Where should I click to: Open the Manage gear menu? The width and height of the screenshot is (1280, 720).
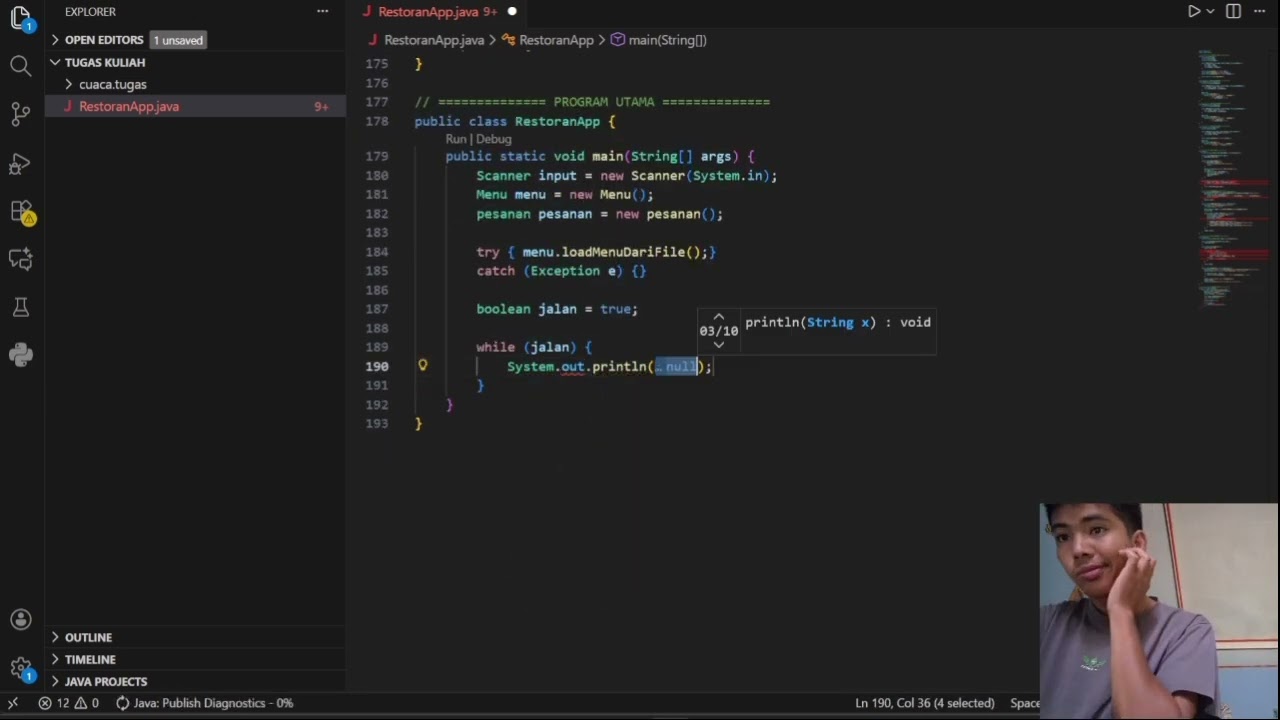click(21, 668)
